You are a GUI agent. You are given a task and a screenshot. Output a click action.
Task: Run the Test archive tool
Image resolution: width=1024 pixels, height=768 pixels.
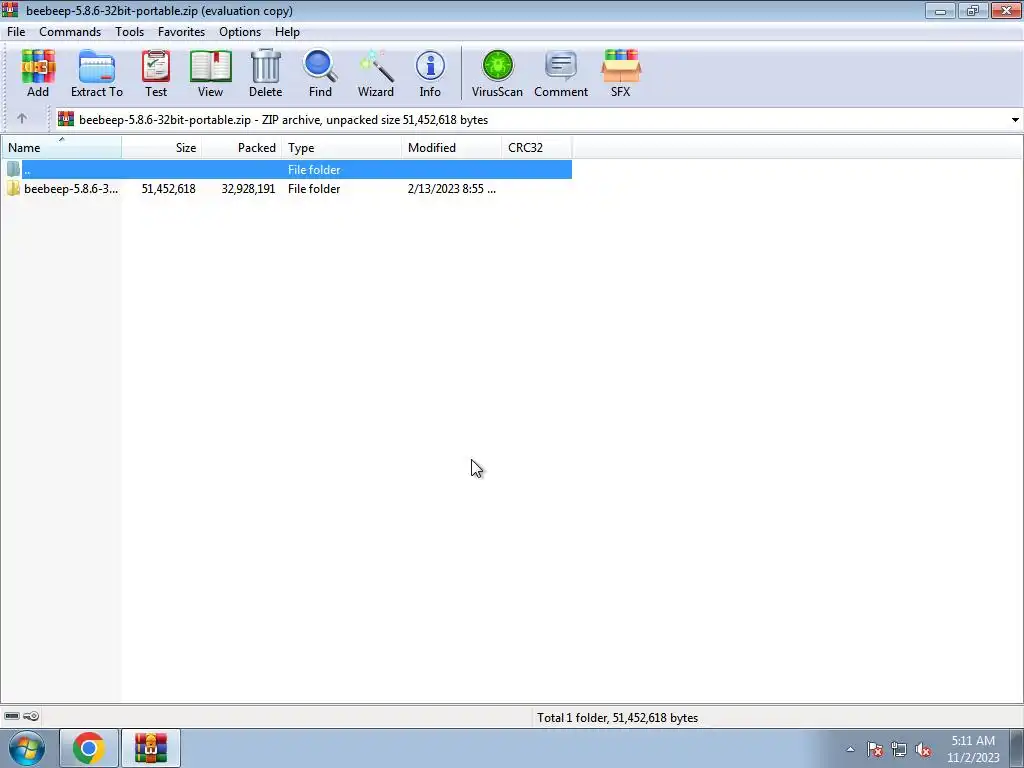tap(155, 73)
